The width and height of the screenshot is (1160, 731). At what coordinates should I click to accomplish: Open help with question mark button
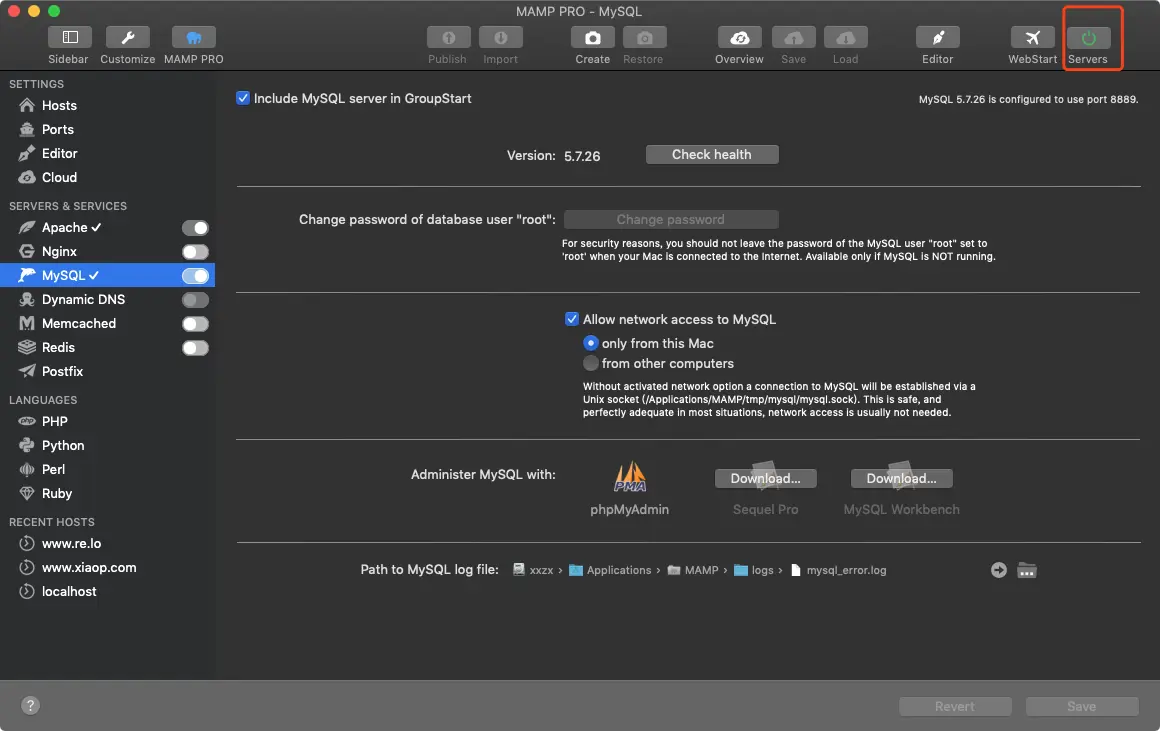click(x=30, y=706)
